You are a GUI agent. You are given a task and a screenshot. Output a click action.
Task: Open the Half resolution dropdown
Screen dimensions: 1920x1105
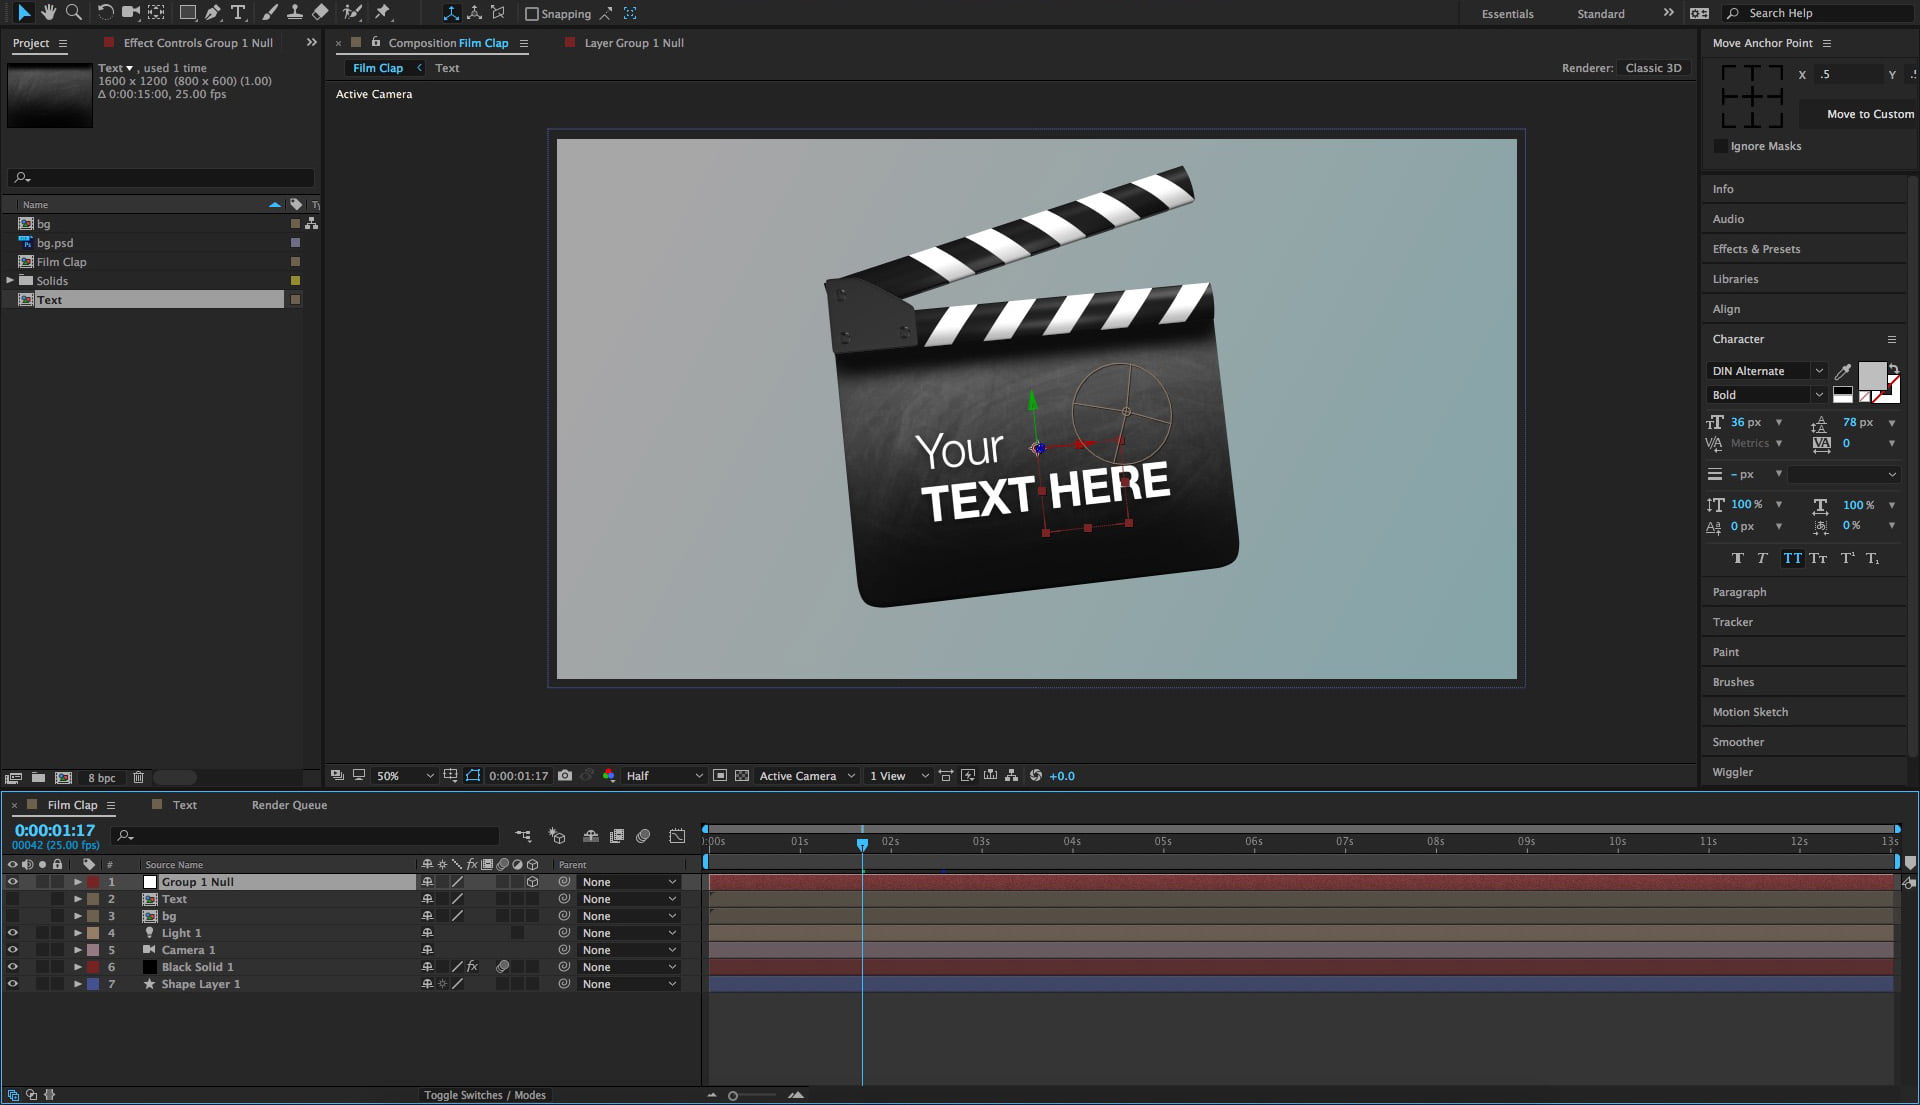(664, 776)
